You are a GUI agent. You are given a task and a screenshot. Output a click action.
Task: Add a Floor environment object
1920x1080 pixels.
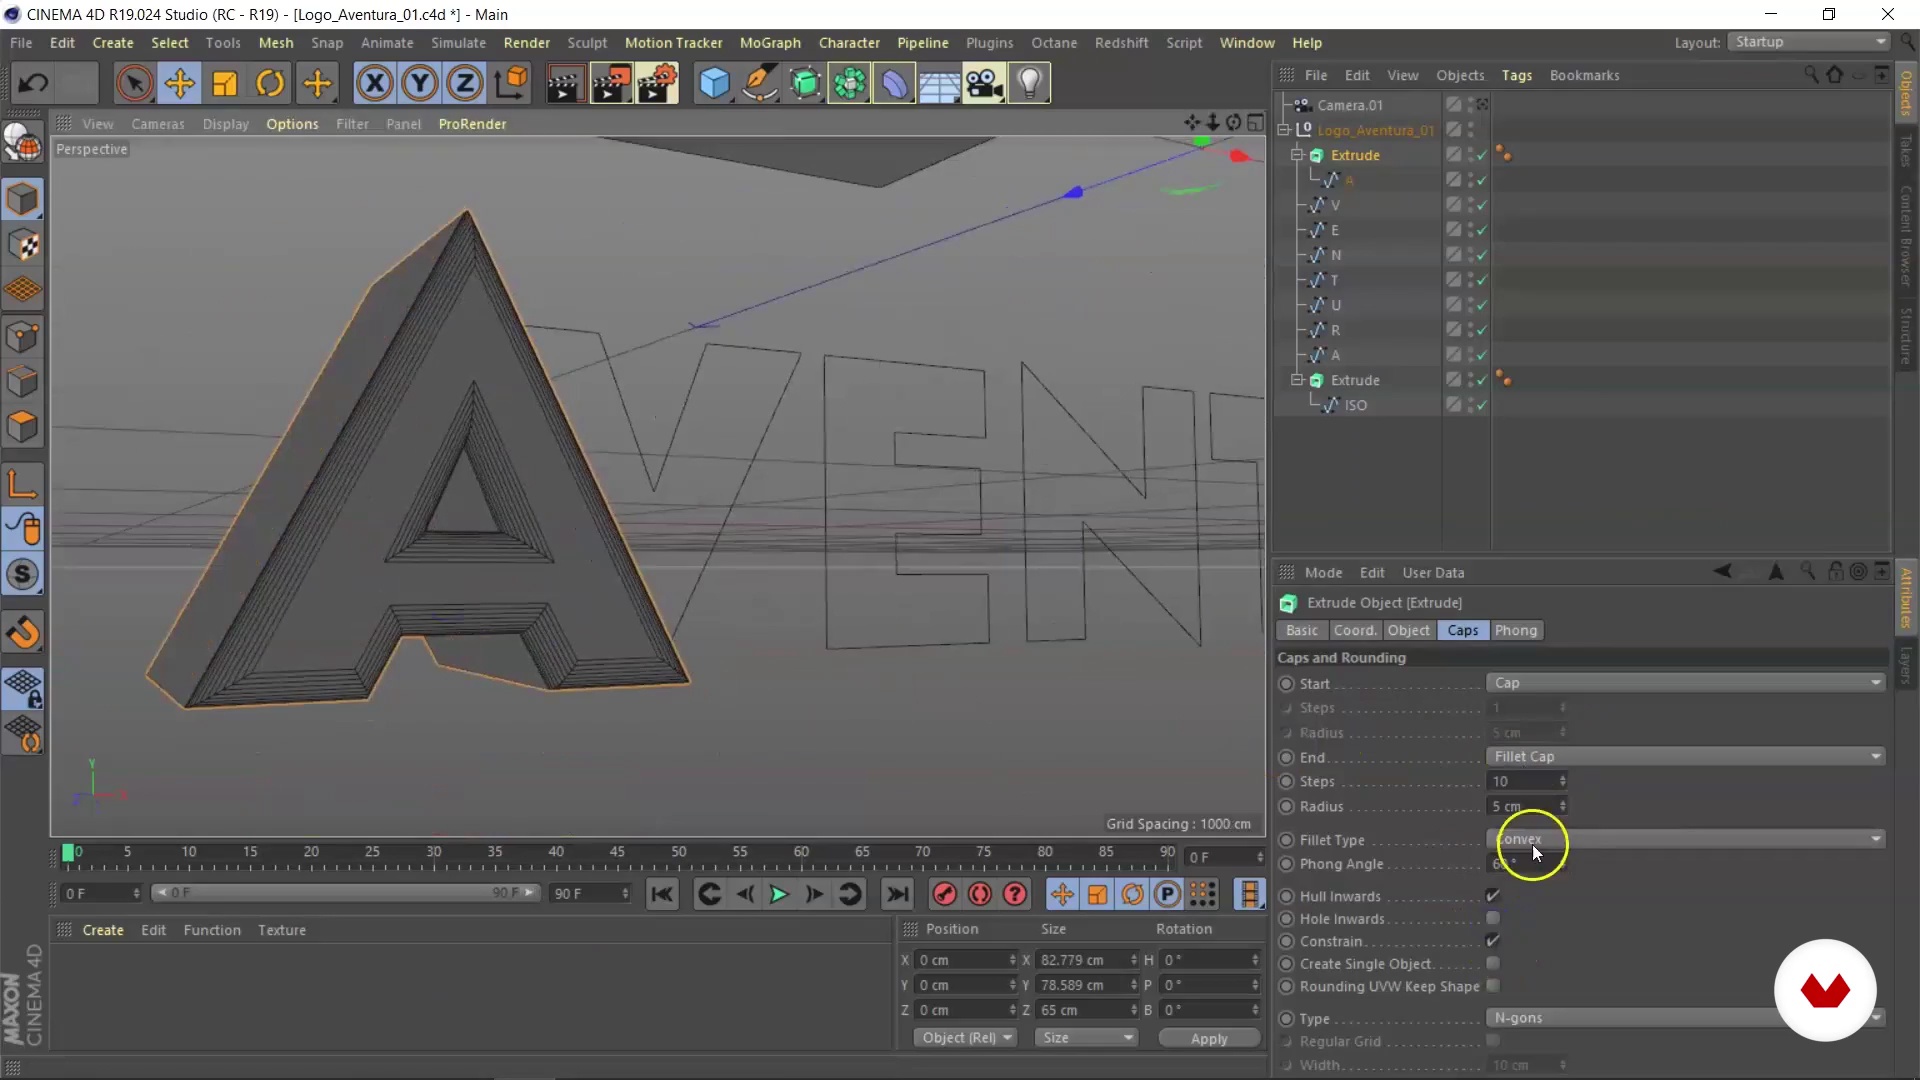coord(940,83)
